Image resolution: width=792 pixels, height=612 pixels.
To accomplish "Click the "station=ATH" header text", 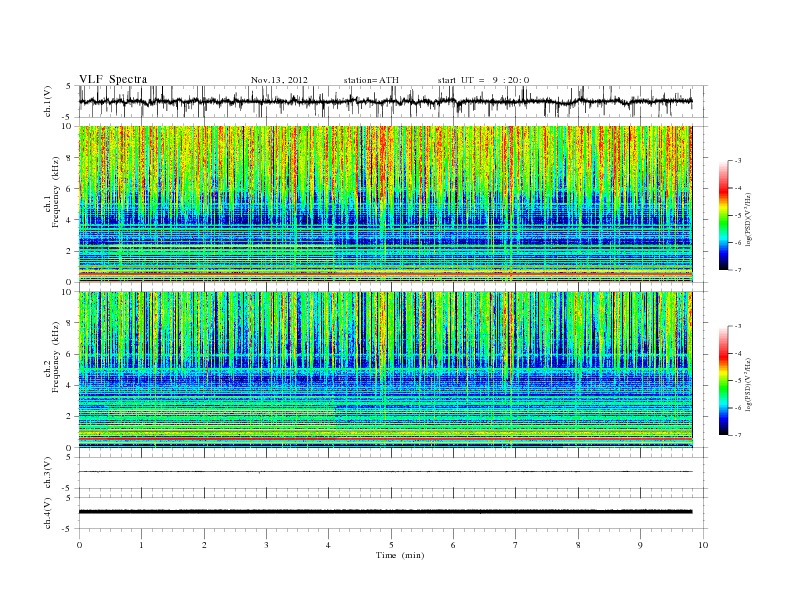I will pos(371,80).
